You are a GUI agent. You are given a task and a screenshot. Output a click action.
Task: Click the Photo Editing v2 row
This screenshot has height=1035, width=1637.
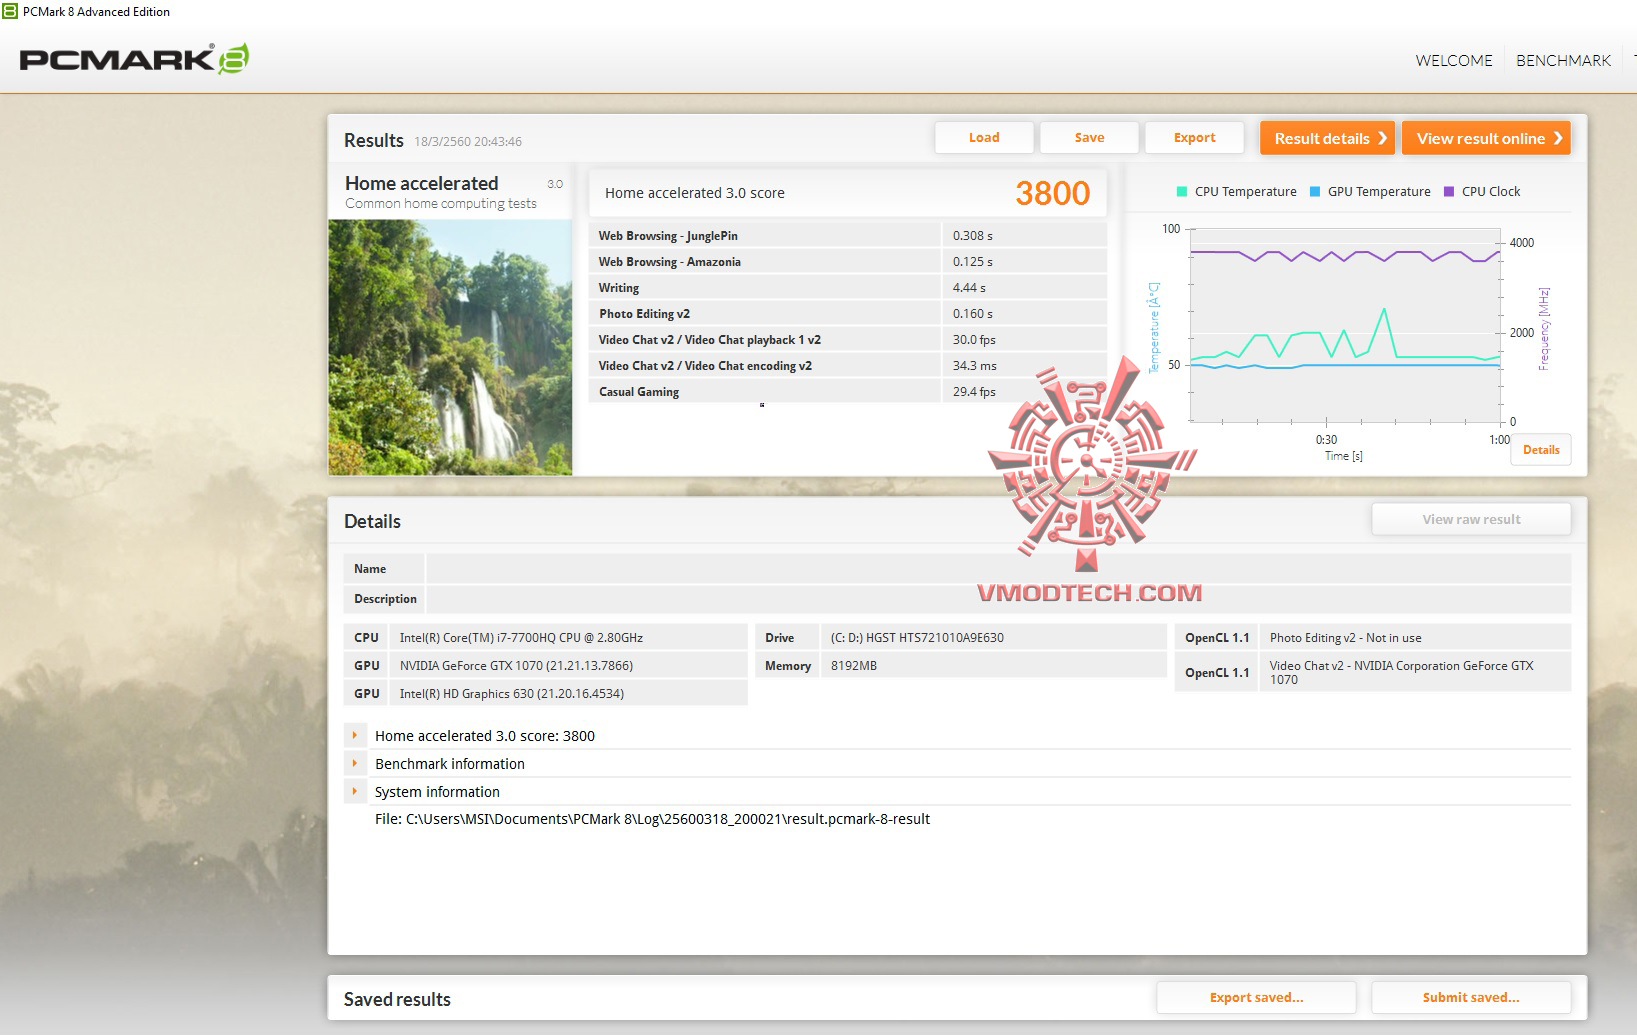[x=848, y=314]
